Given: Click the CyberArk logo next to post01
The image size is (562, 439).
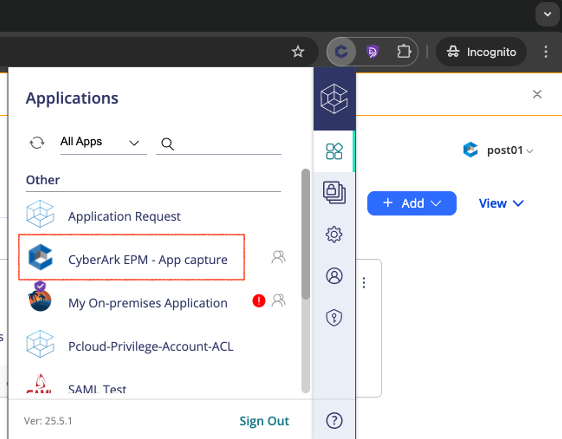Looking at the screenshot, I should (x=470, y=150).
